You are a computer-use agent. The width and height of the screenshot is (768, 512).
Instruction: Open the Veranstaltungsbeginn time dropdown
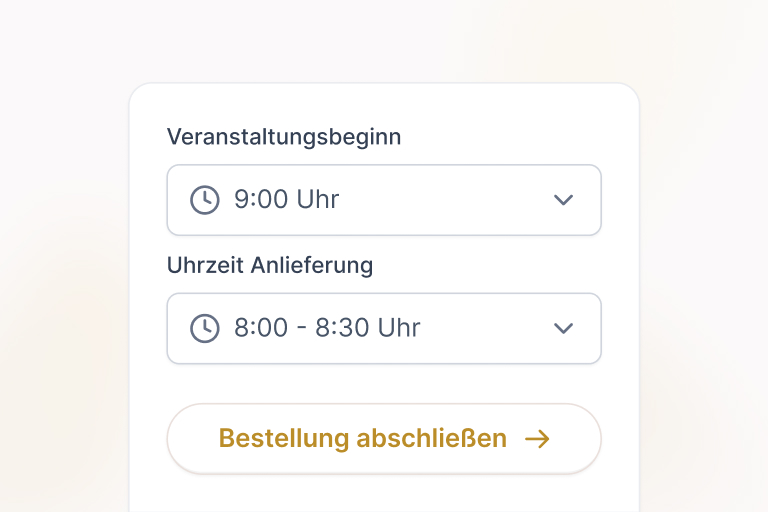coord(384,200)
